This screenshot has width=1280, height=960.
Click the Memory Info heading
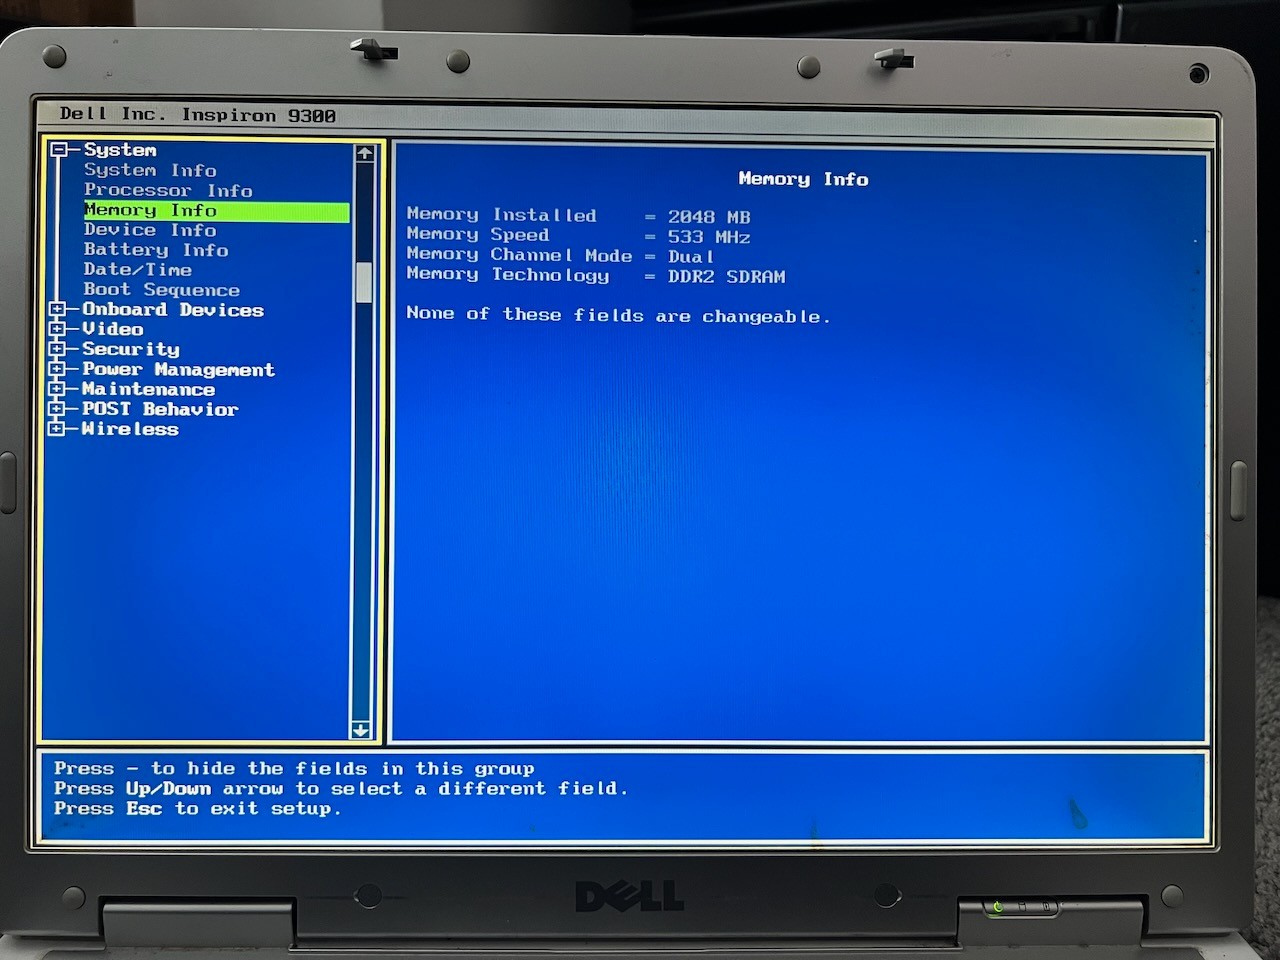click(803, 179)
